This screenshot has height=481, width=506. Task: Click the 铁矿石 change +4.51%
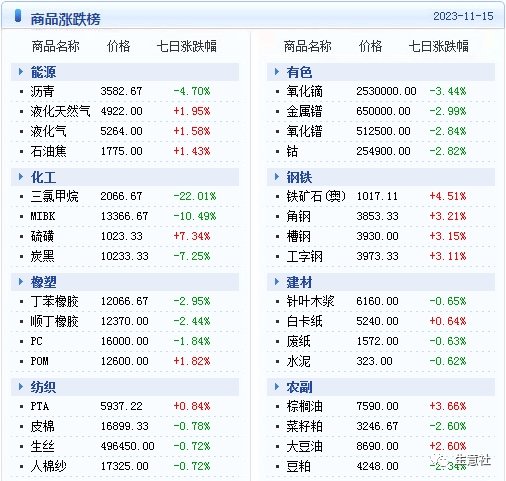click(448, 196)
